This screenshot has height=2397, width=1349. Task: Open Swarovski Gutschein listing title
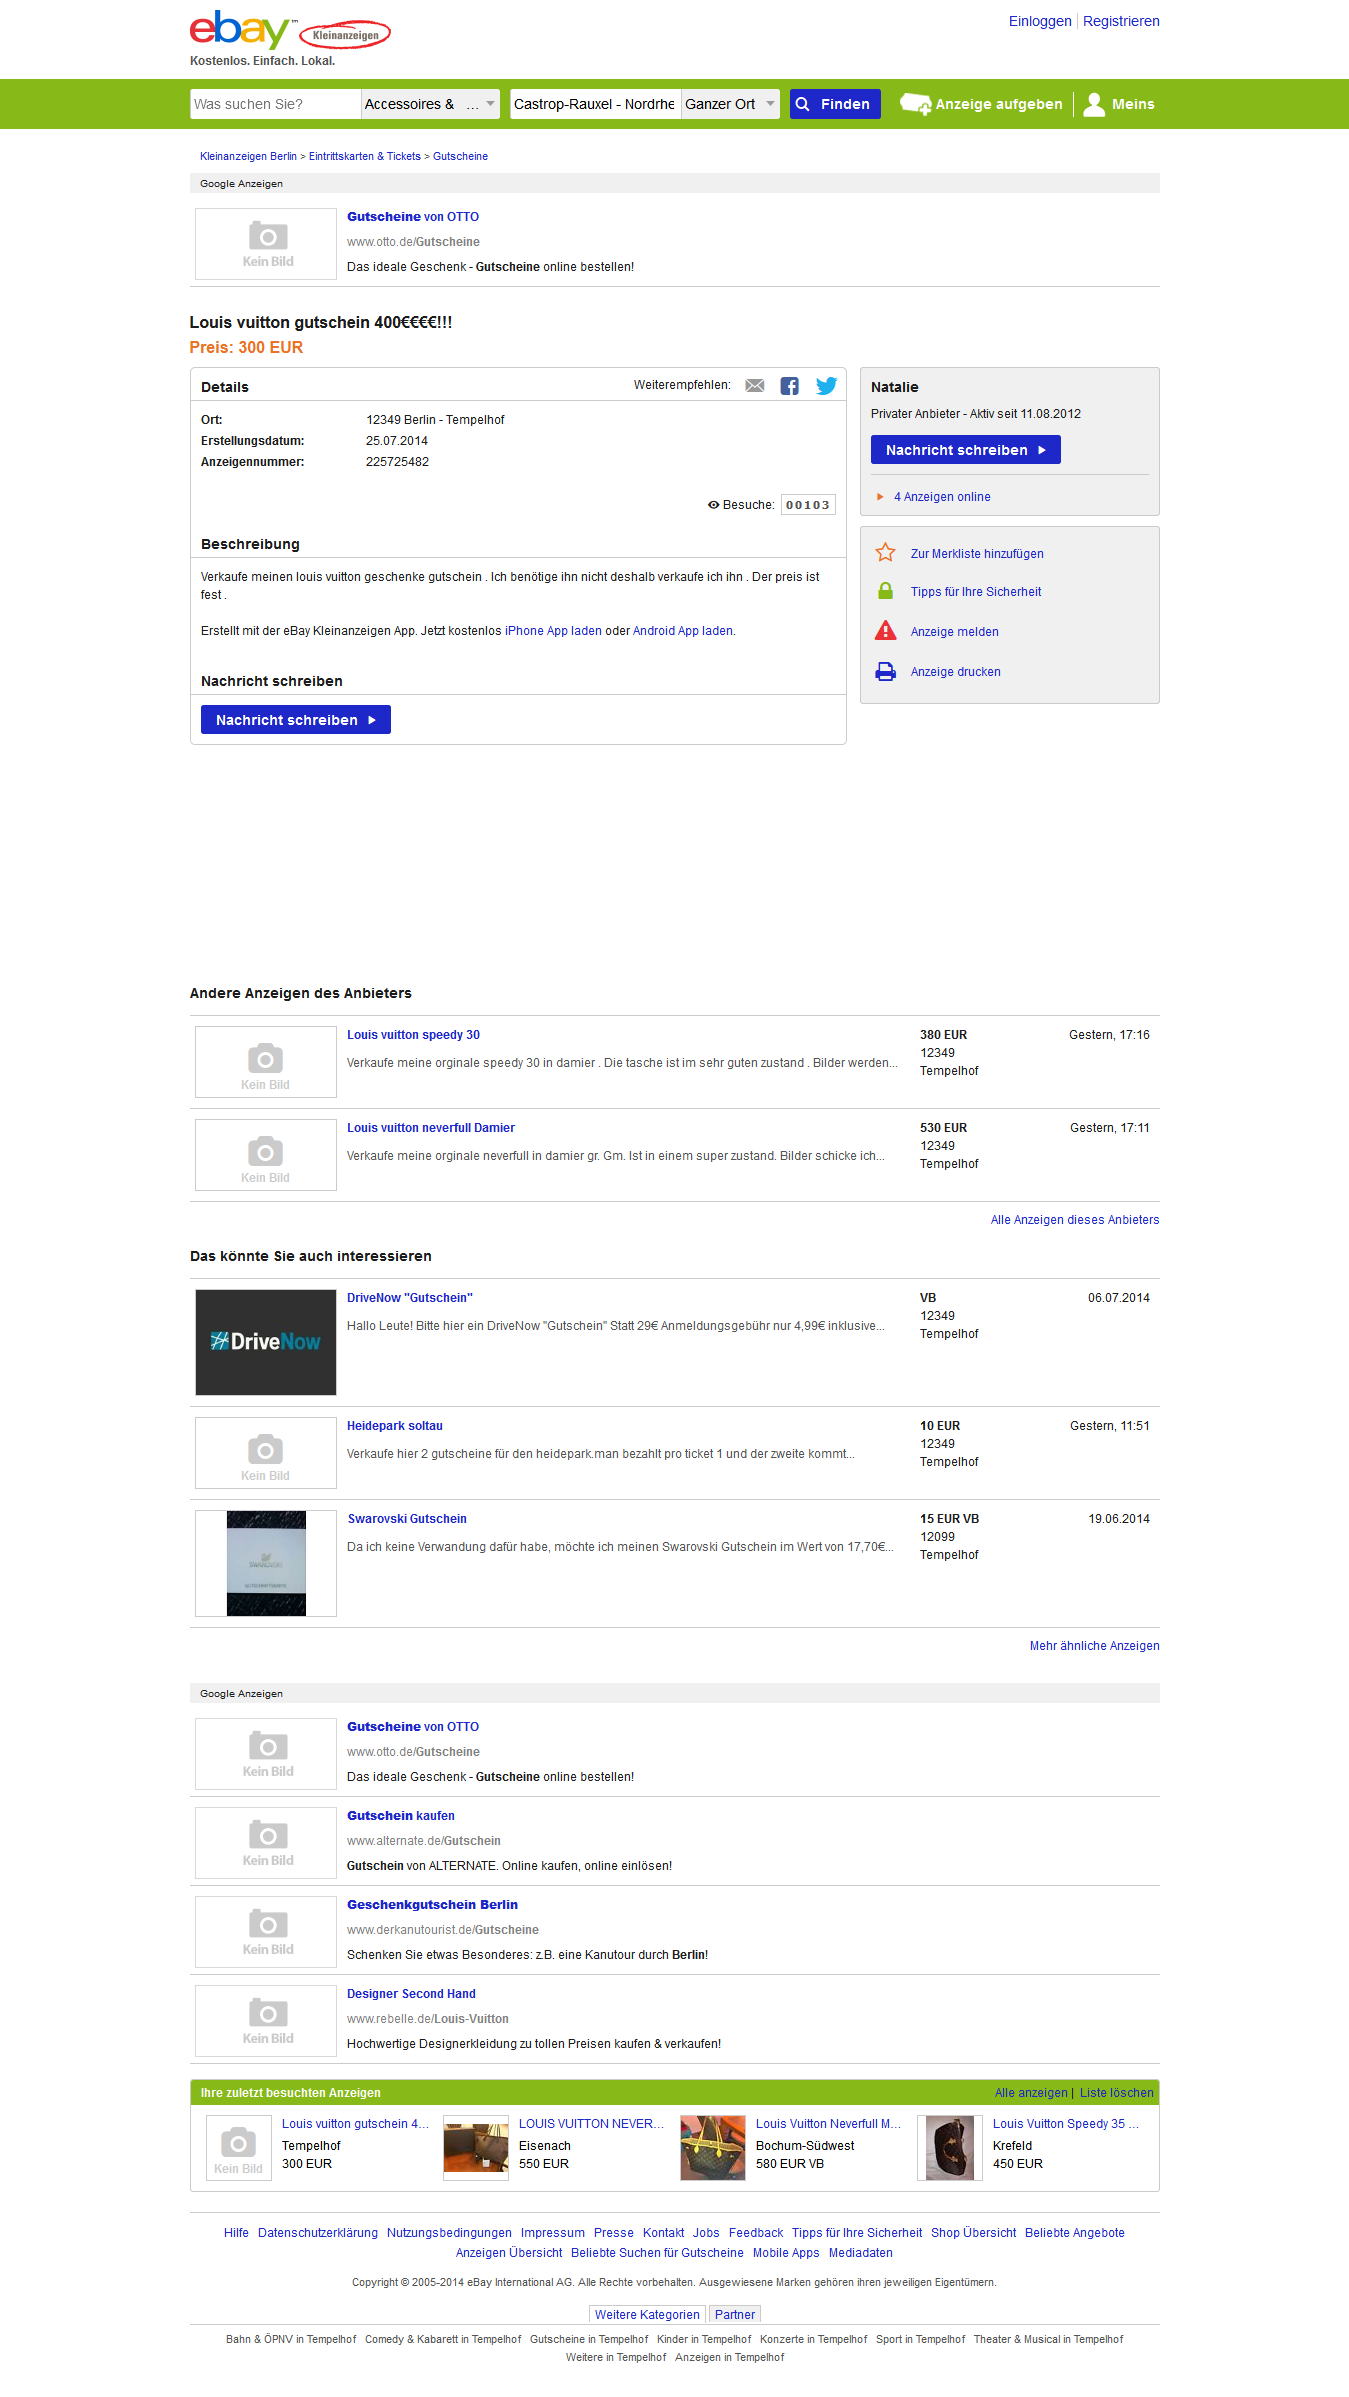coord(407,1519)
